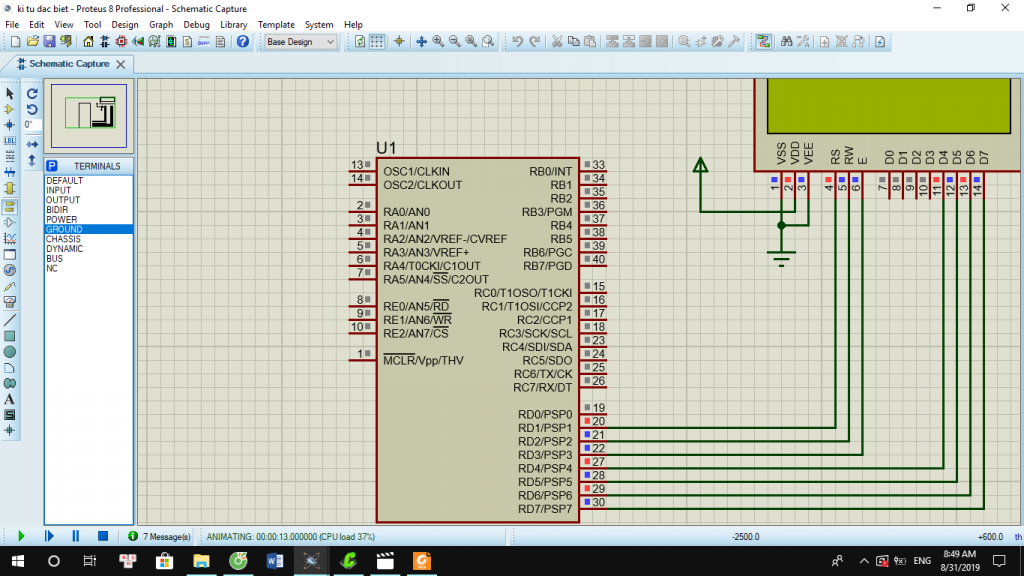Toggle the wire autorouter button
The height and width of the screenshot is (576, 1024).
pos(764,42)
